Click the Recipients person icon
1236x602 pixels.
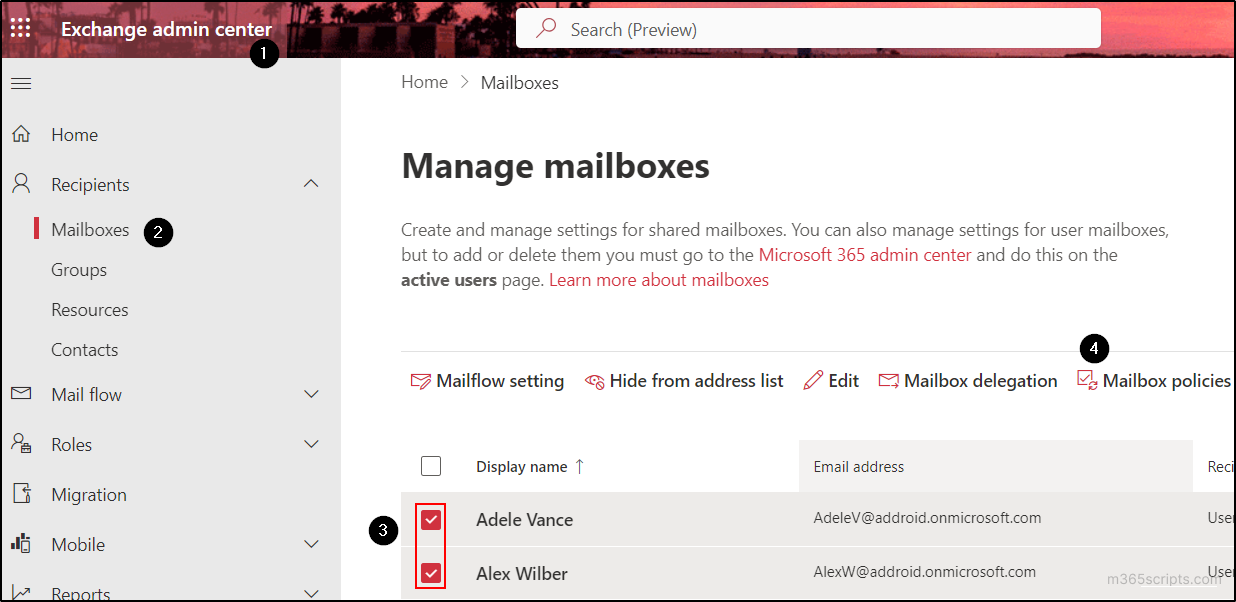pyautogui.click(x=21, y=184)
